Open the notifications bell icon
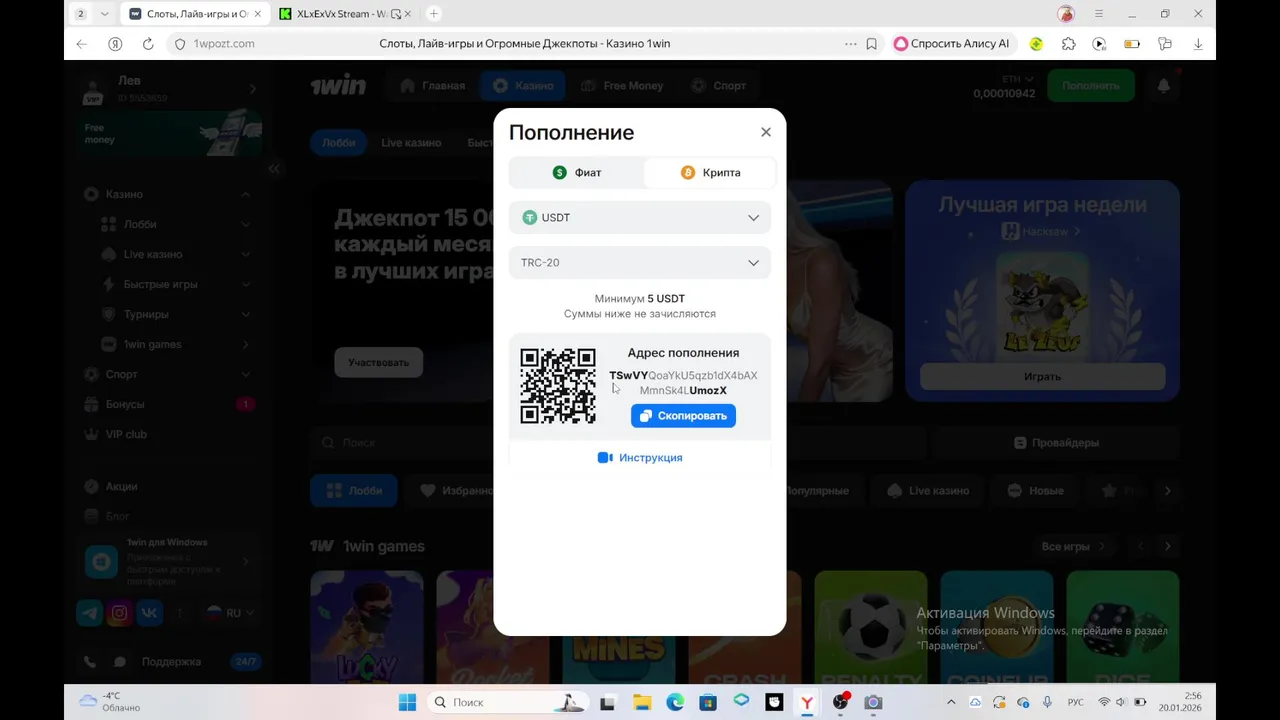 pos(1164,86)
